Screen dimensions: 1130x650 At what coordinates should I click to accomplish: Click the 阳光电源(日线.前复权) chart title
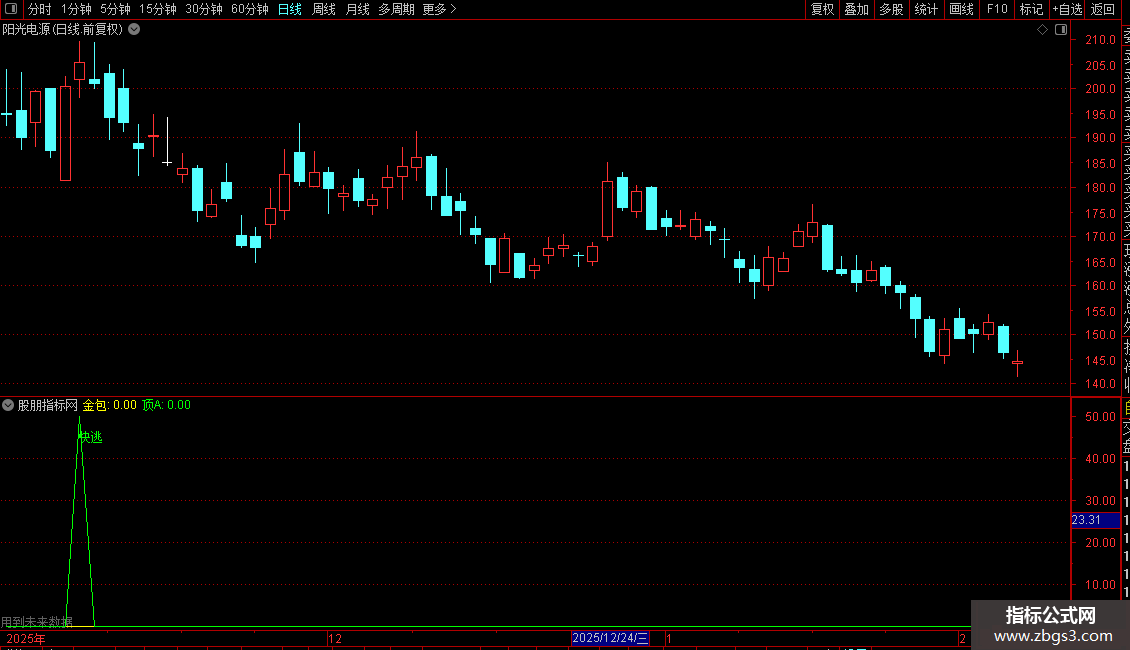coord(63,30)
